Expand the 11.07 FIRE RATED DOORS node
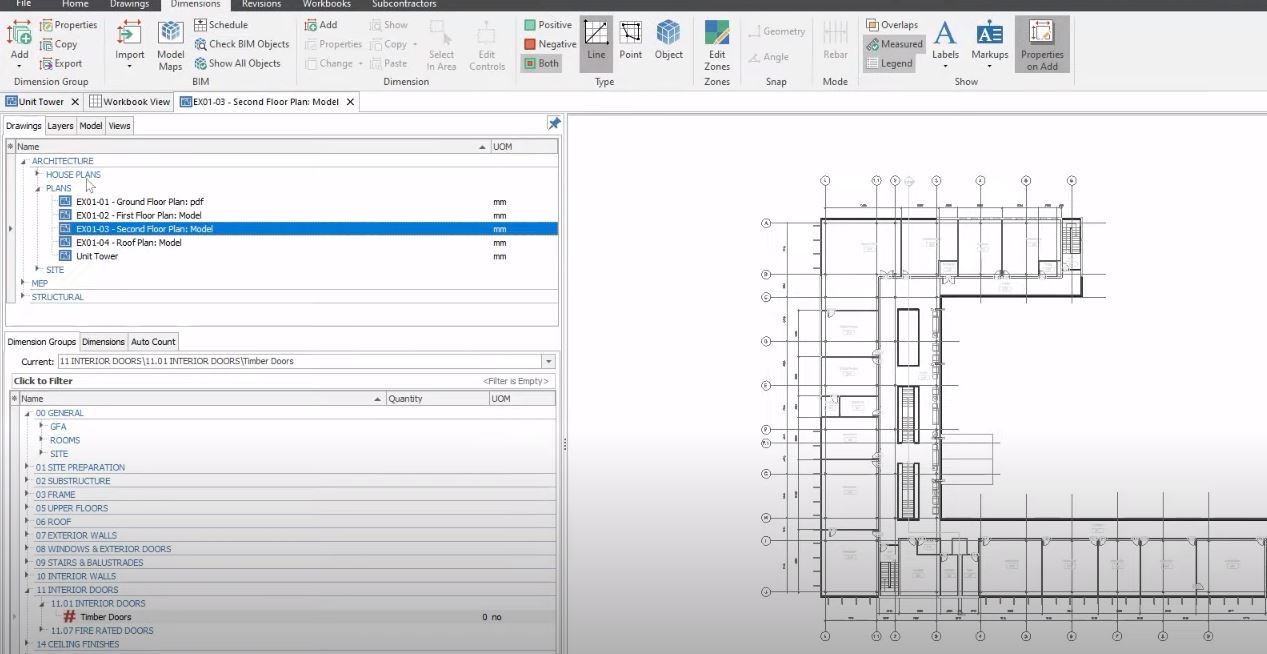Screen dimensions: 1267x654 pyautogui.click(x=42, y=631)
